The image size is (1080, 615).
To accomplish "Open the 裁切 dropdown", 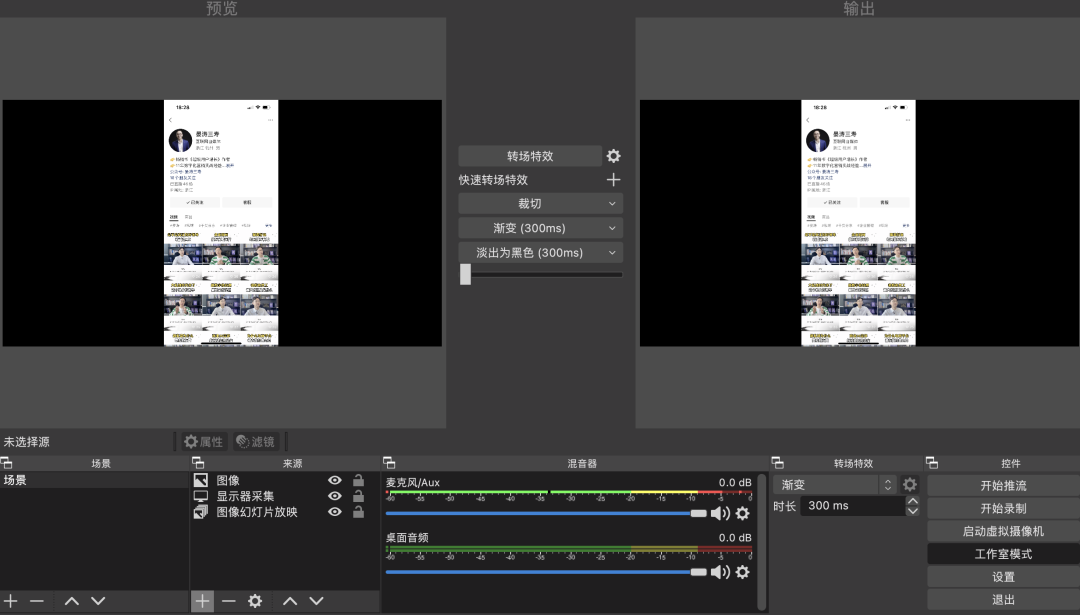I will click(540, 203).
